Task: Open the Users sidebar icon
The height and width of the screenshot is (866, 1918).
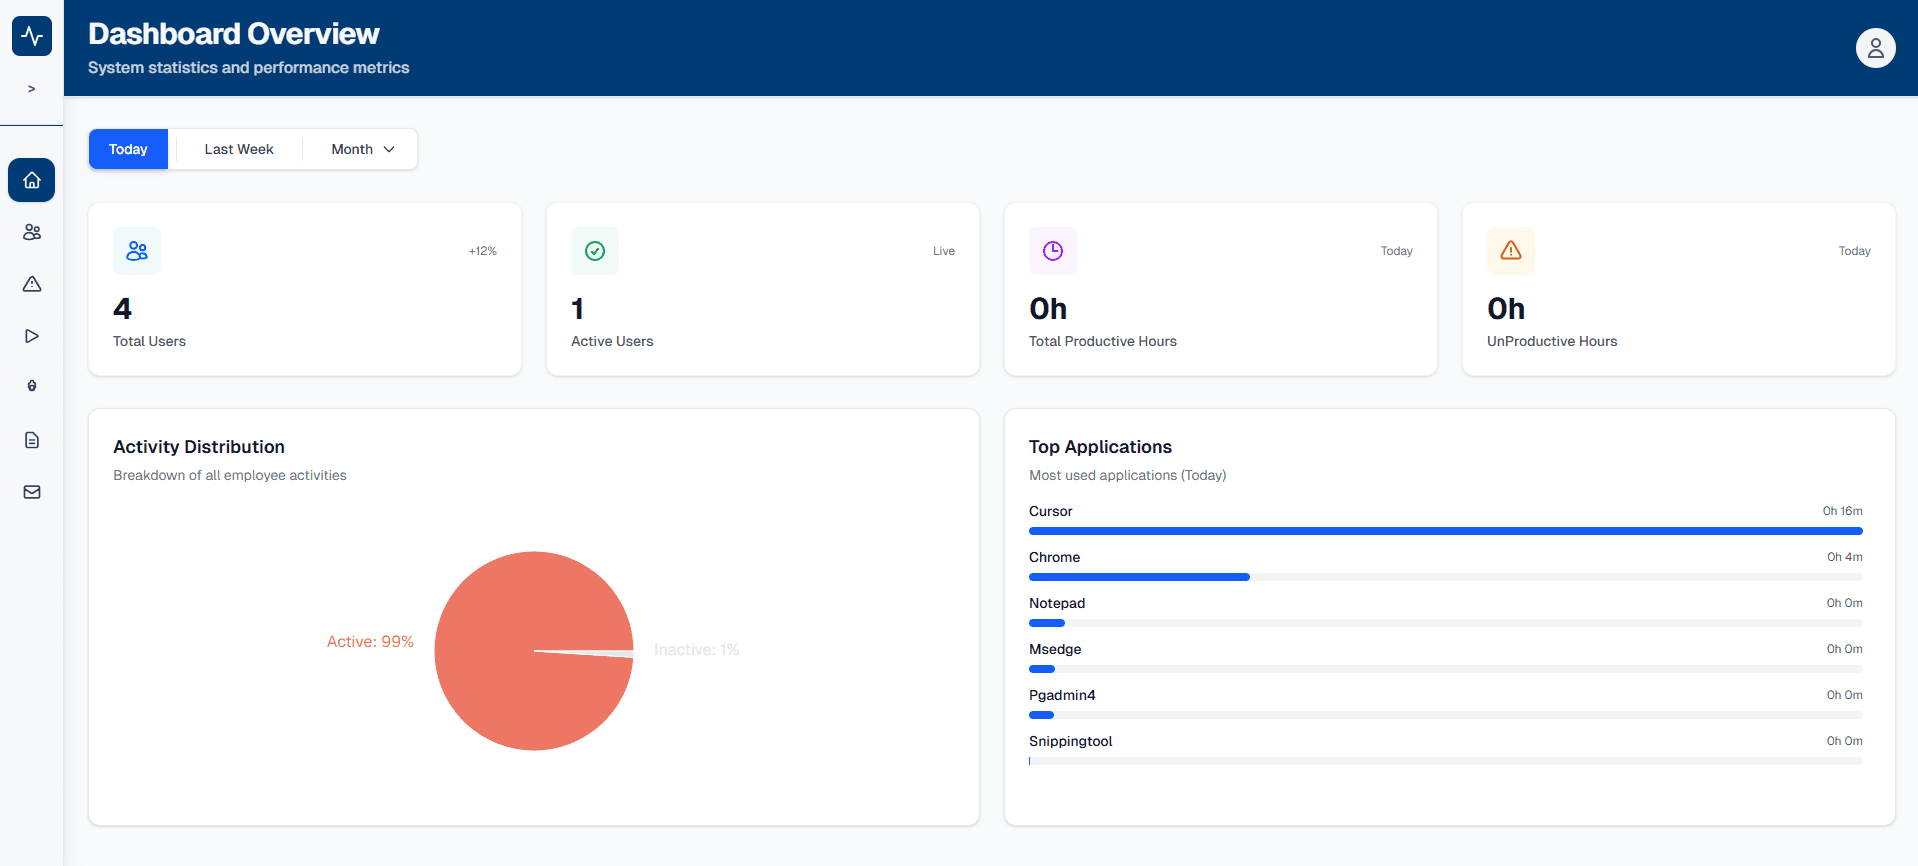Action: [x=32, y=232]
